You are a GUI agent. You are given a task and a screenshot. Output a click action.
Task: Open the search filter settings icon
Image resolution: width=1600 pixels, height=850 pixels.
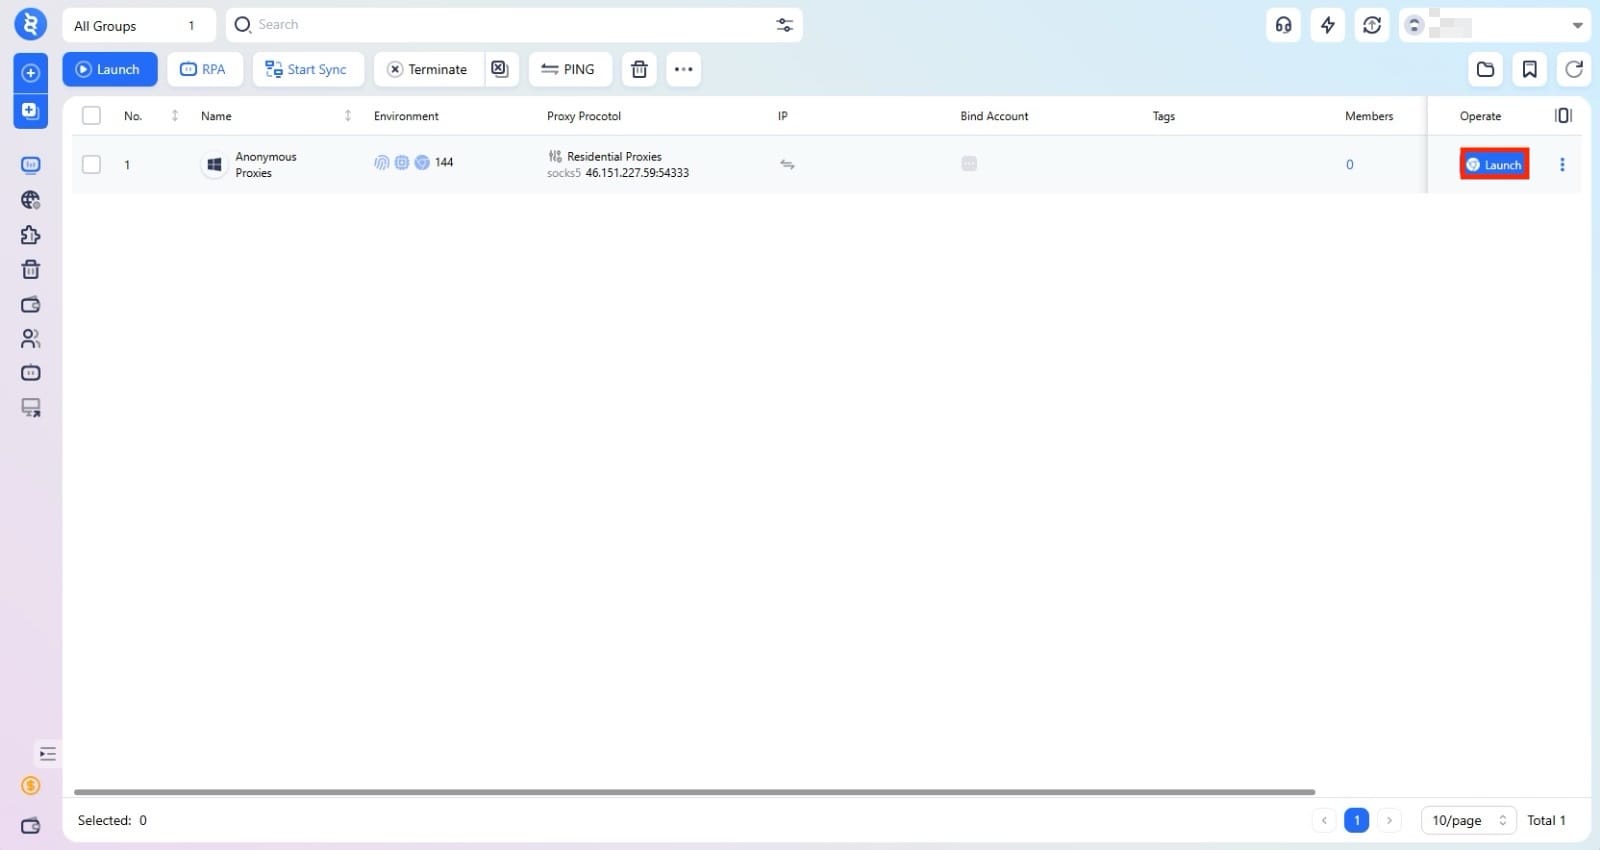pyautogui.click(x=785, y=25)
